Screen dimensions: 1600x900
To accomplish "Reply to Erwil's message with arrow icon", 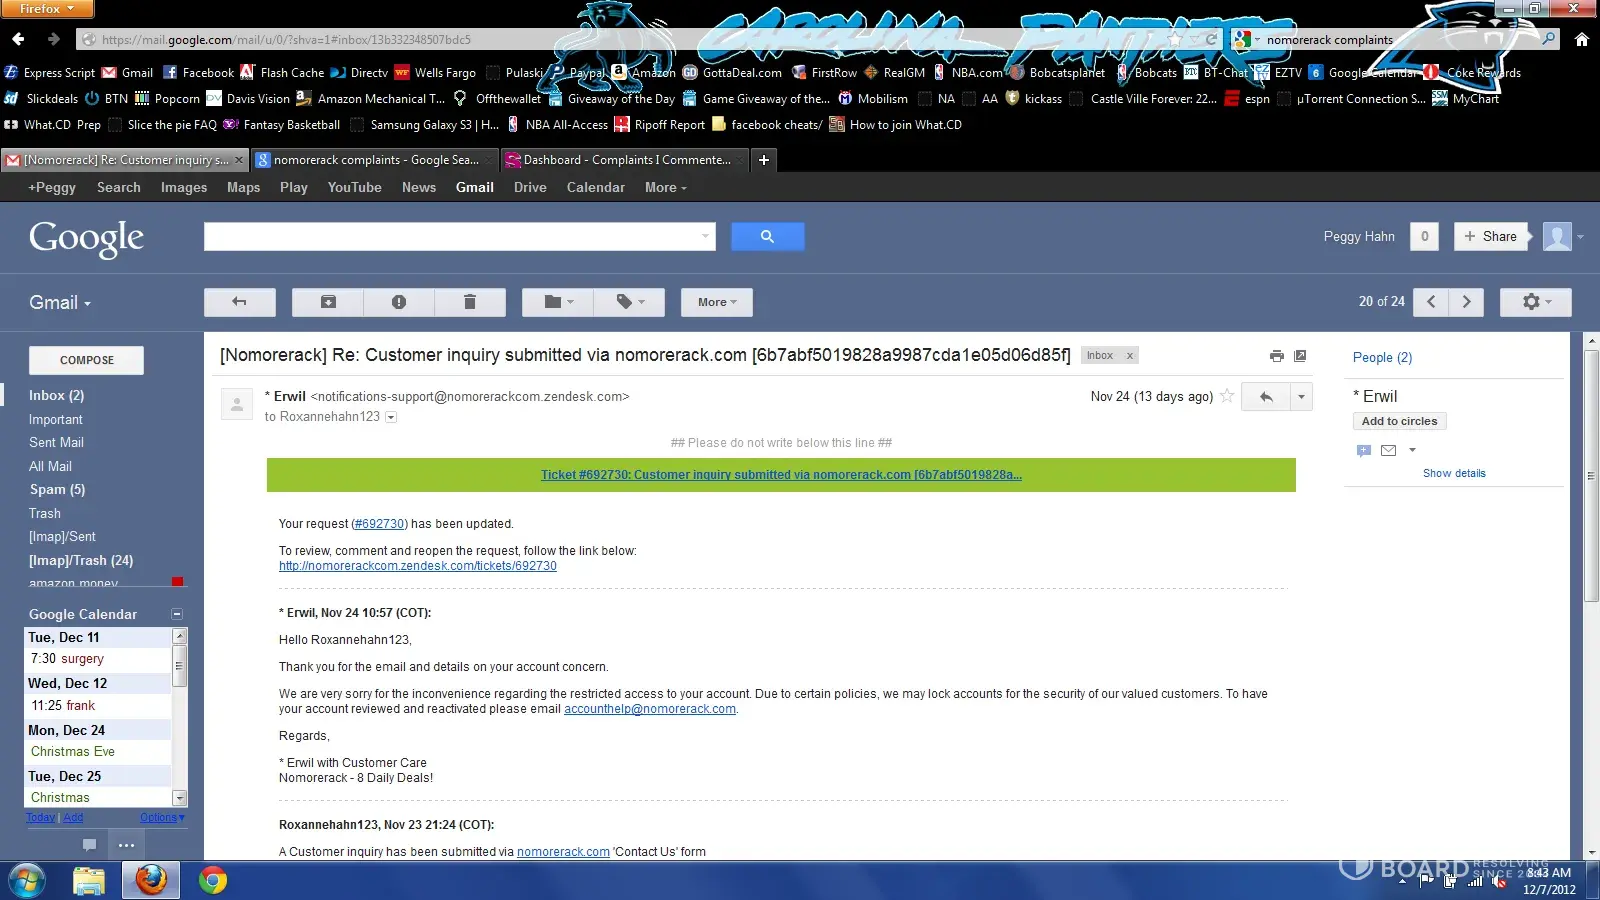I will pos(1266,397).
